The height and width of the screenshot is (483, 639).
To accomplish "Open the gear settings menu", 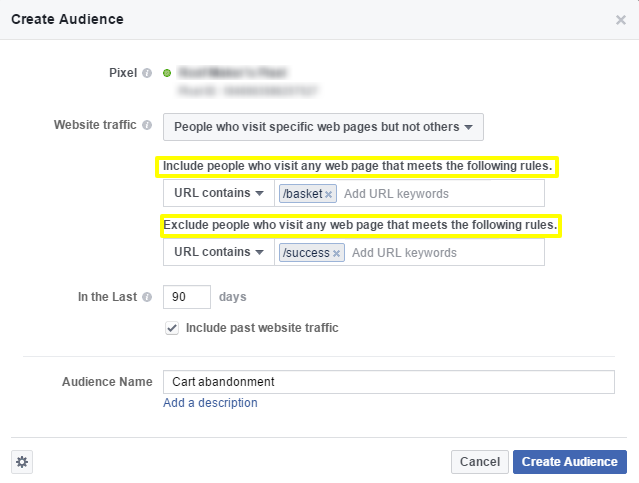I will 23,461.
